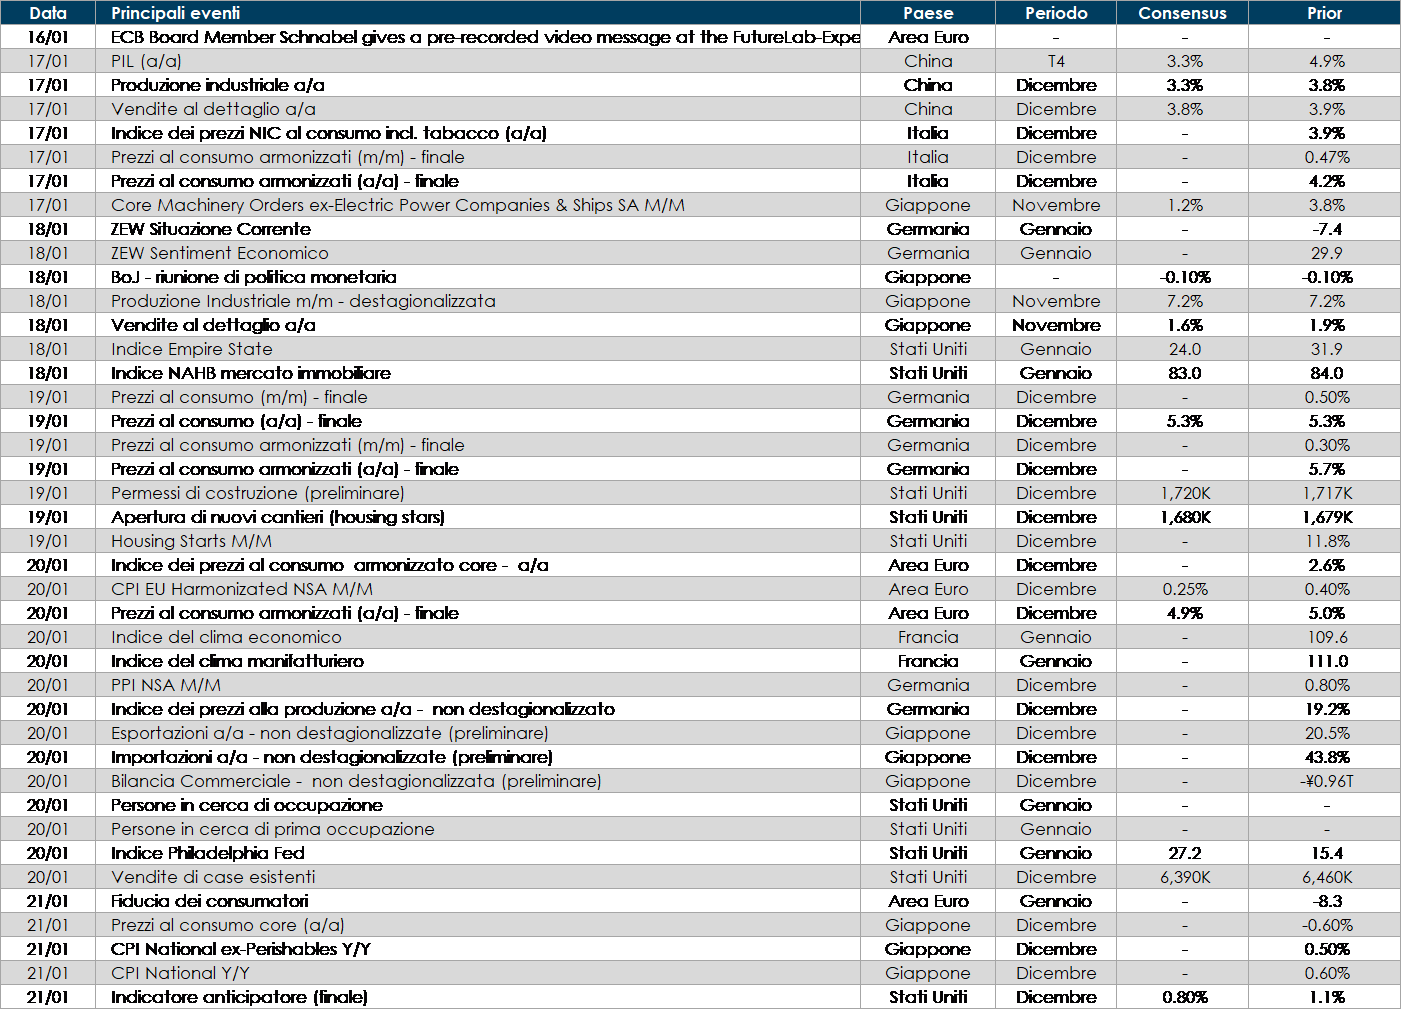Viewport: 1402px width, 1010px height.
Task: Click the Data column header
Action: click(x=48, y=13)
